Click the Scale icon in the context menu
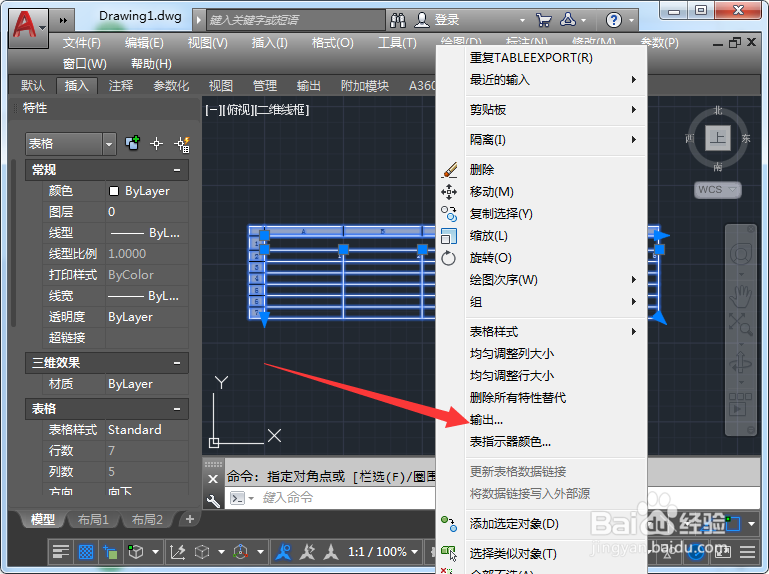Screen dimensions: 769x574 449,236
